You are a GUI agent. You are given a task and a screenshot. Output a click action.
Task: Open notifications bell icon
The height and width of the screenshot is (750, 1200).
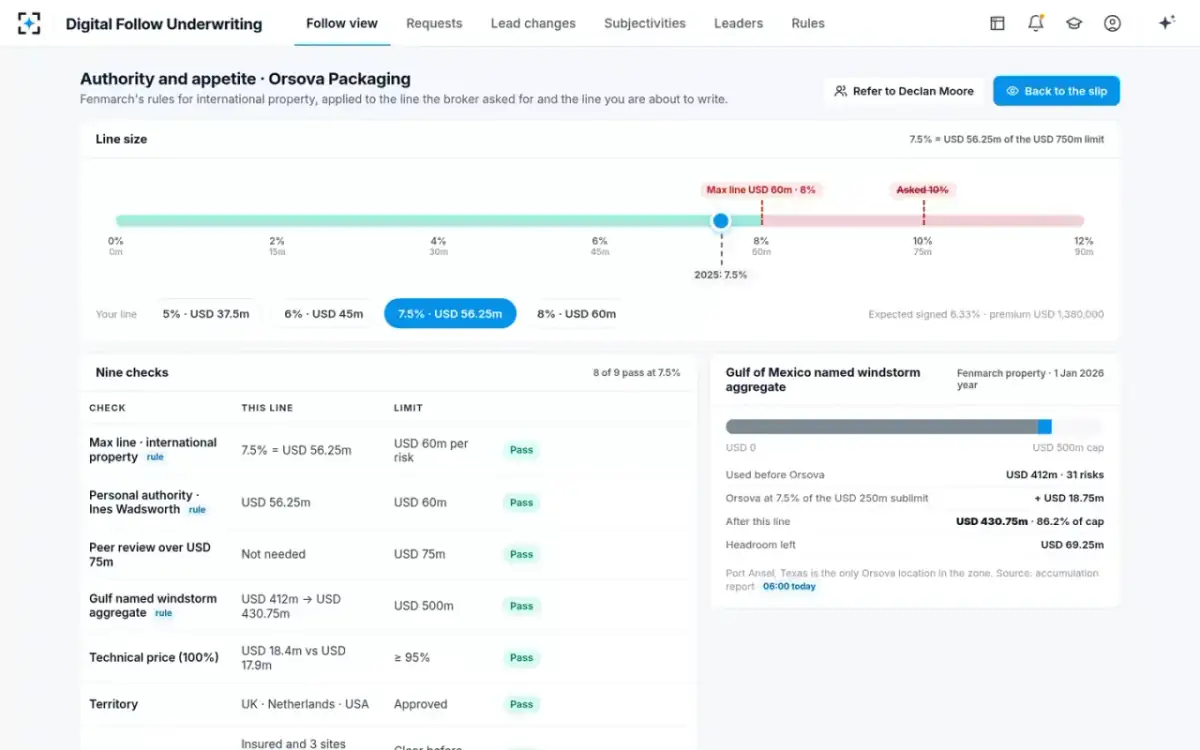point(1036,23)
